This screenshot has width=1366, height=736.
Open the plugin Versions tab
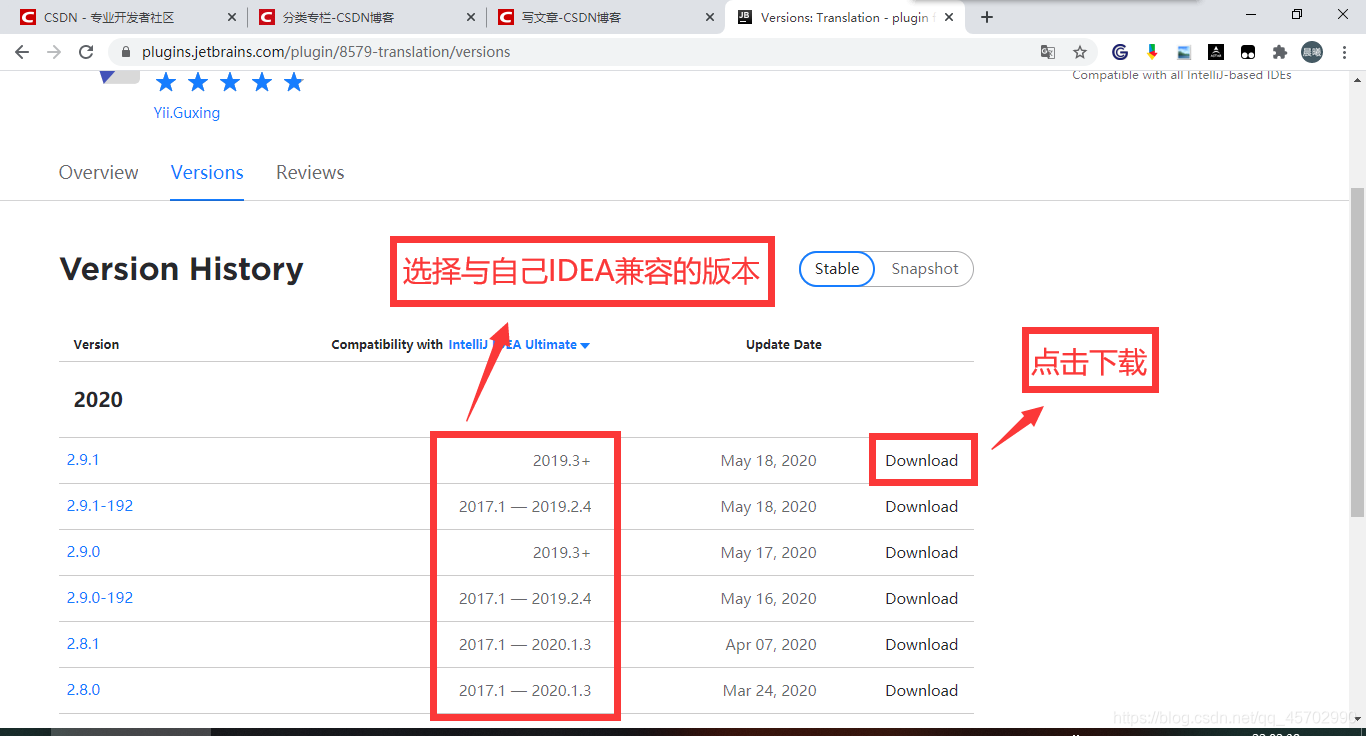[207, 172]
